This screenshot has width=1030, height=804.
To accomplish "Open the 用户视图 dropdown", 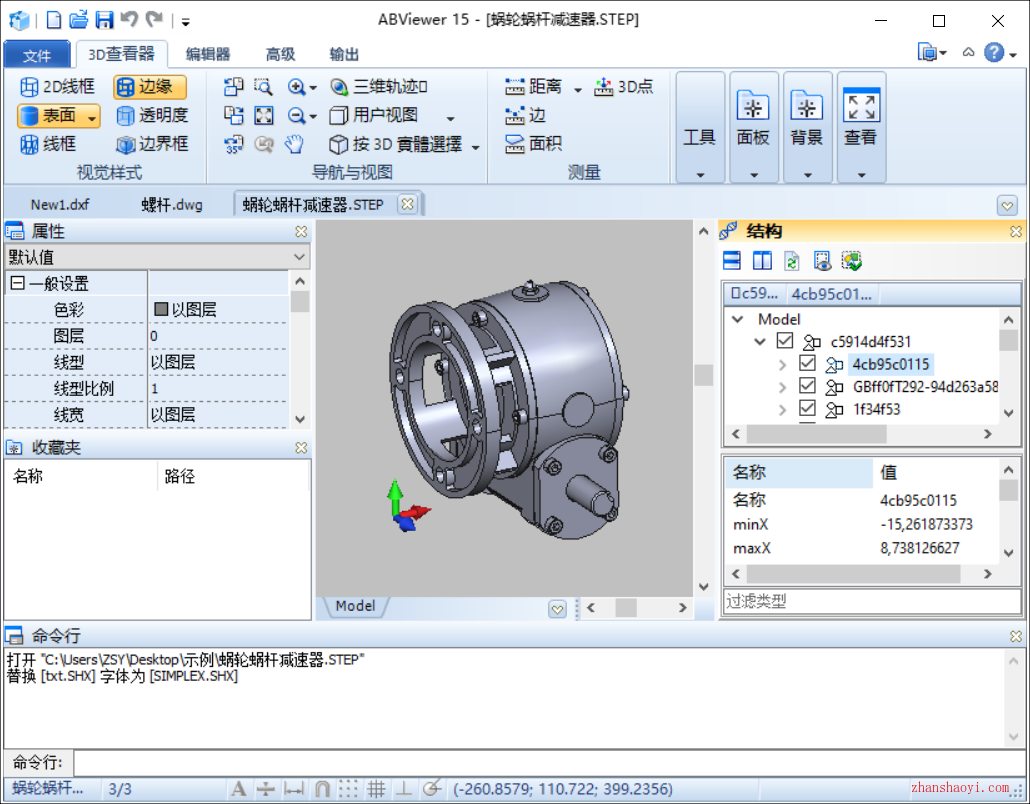I will 451,118.
